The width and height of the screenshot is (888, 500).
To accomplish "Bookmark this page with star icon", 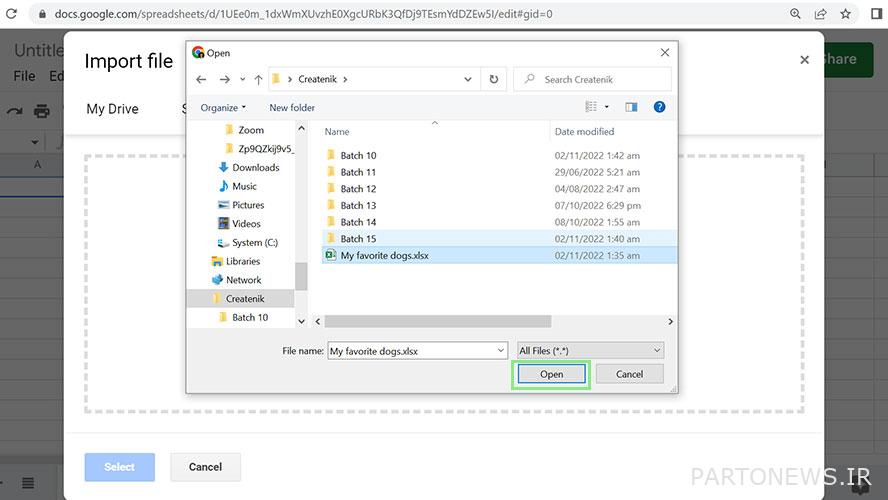I will pos(846,14).
